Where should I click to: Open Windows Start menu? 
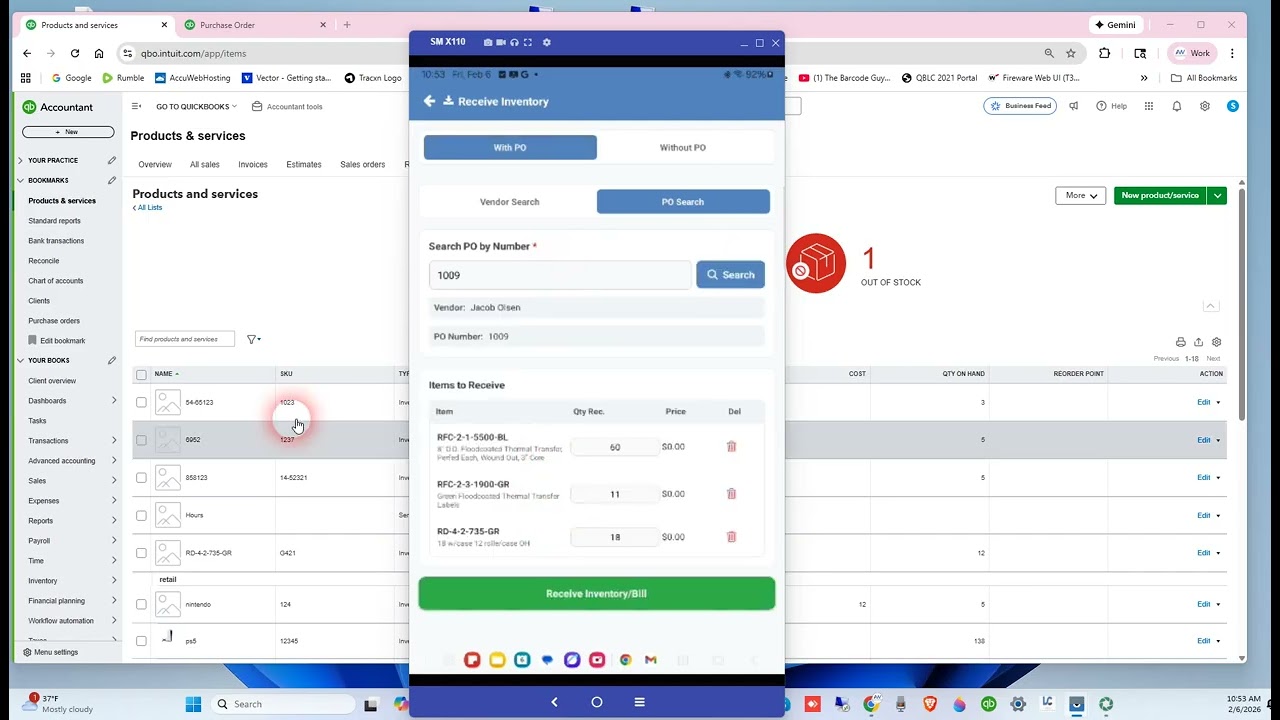pos(193,704)
